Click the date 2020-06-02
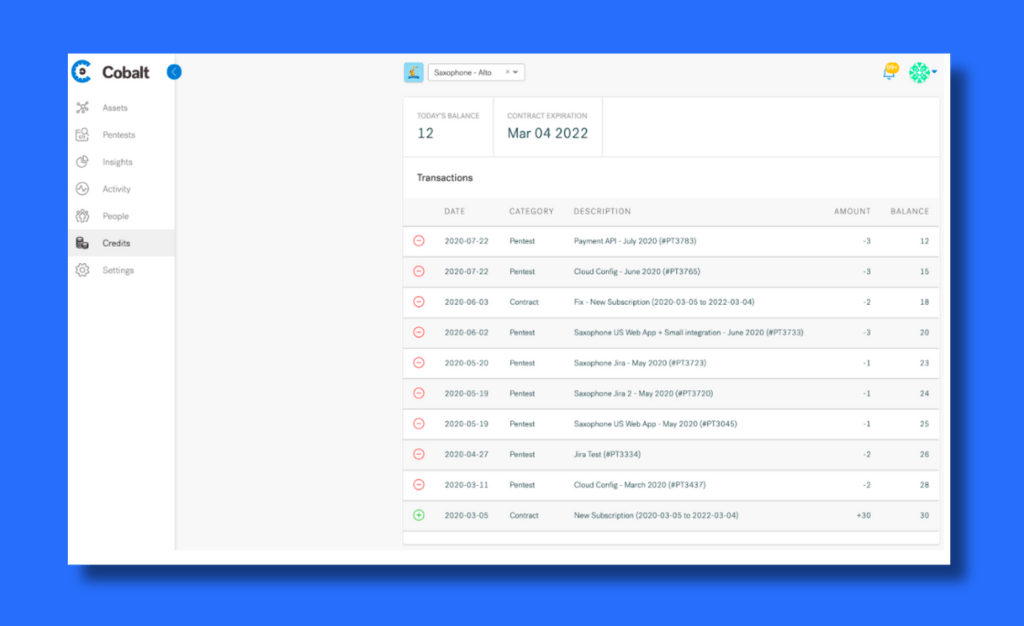Image resolution: width=1024 pixels, height=626 pixels. [x=466, y=332]
